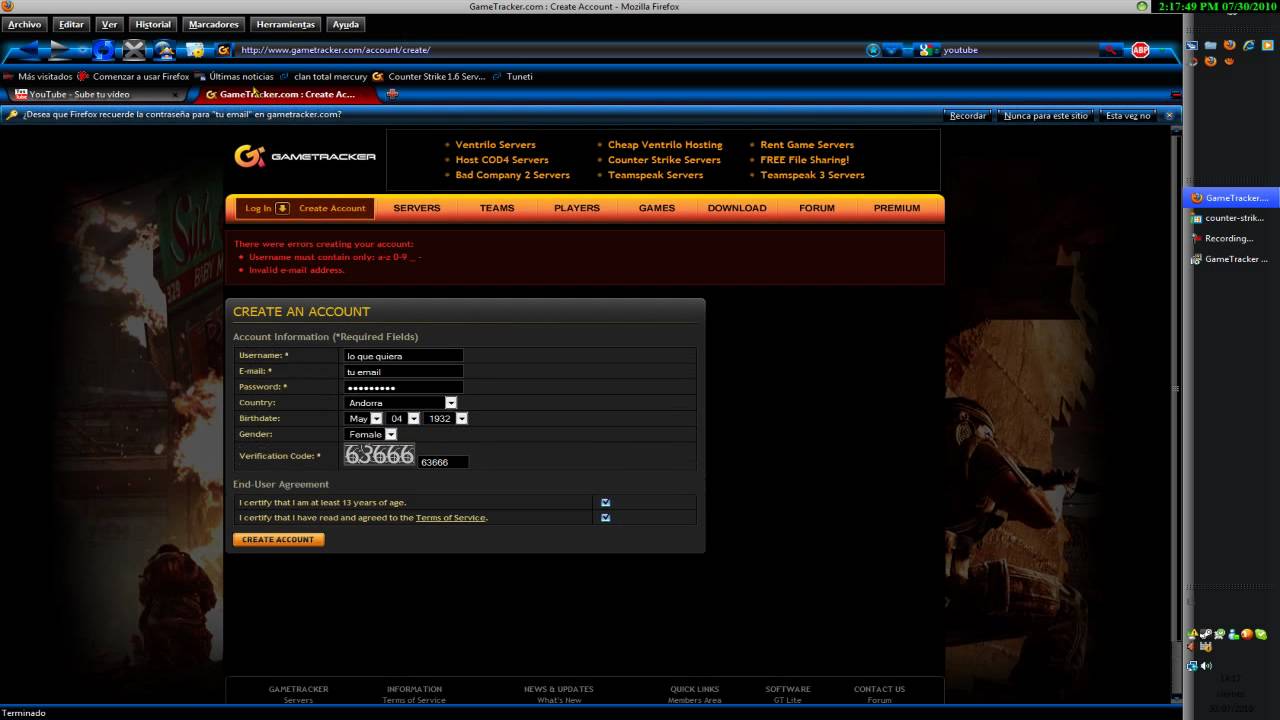
Task: Click the key icon in the notification bar
Action: tap(12, 115)
